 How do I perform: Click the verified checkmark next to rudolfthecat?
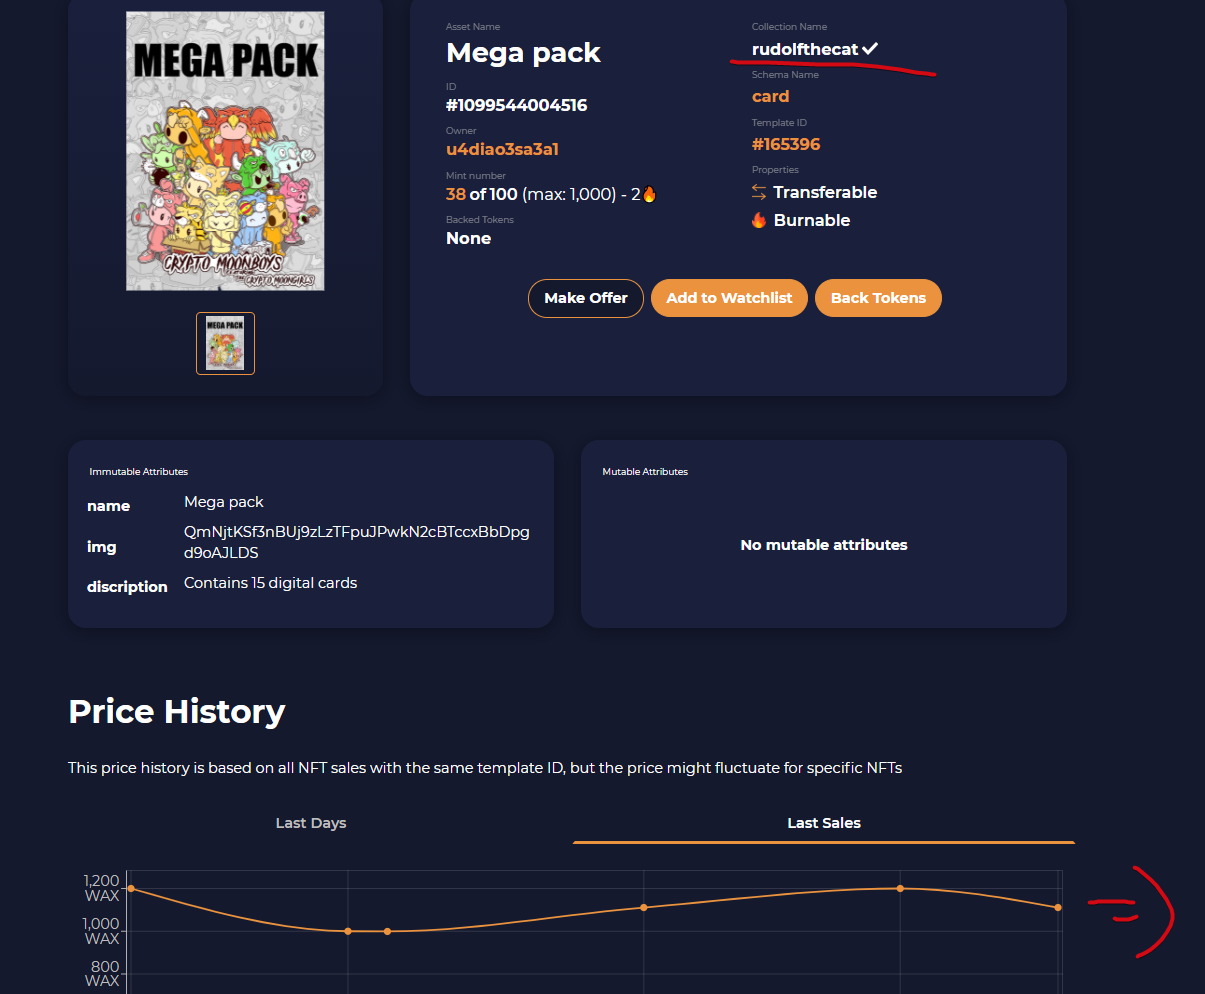[x=870, y=49]
